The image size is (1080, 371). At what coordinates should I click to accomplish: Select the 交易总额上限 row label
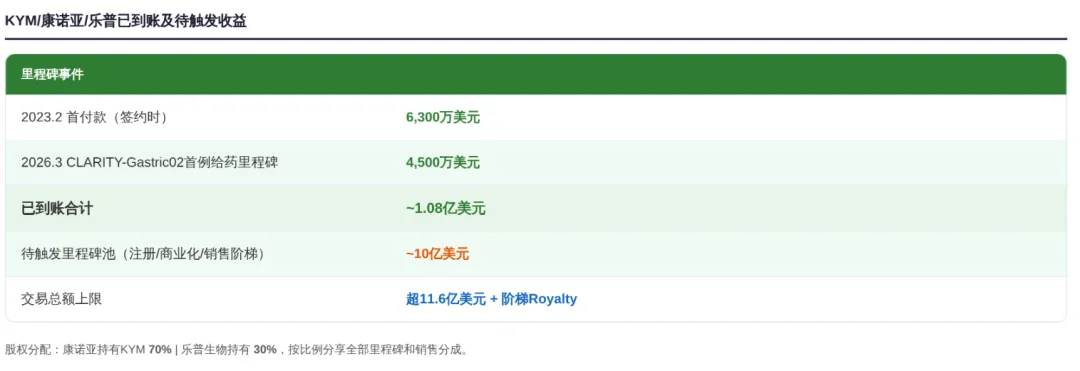[x=62, y=299]
